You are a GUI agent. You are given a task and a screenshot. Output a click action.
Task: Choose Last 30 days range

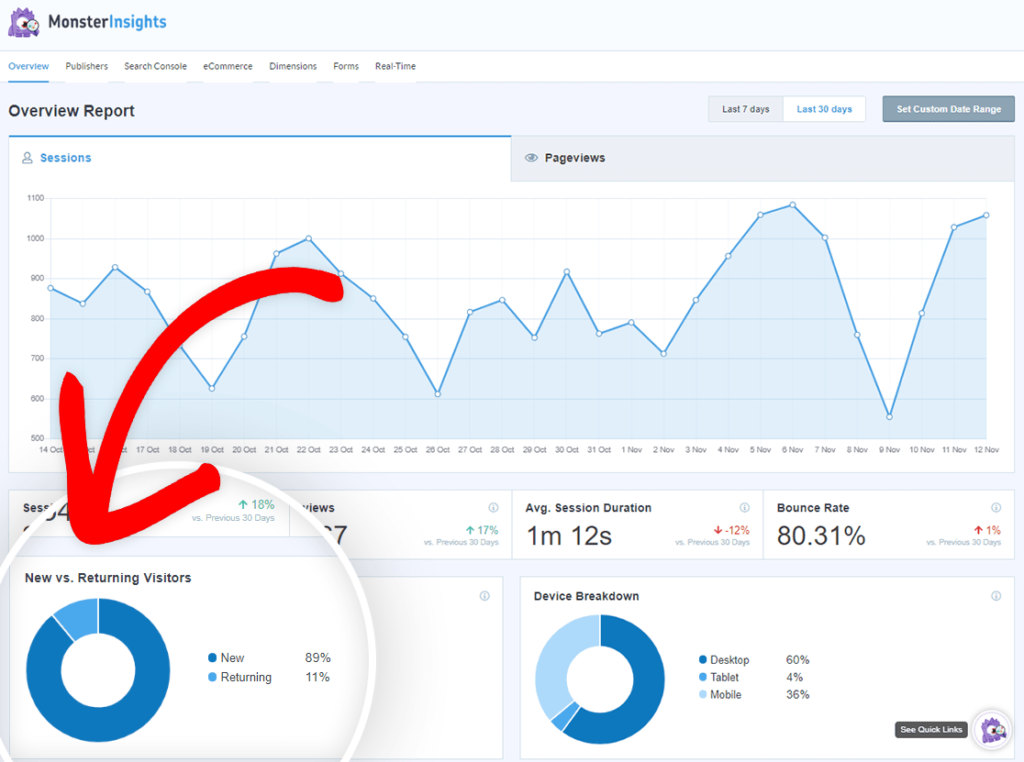tap(824, 109)
